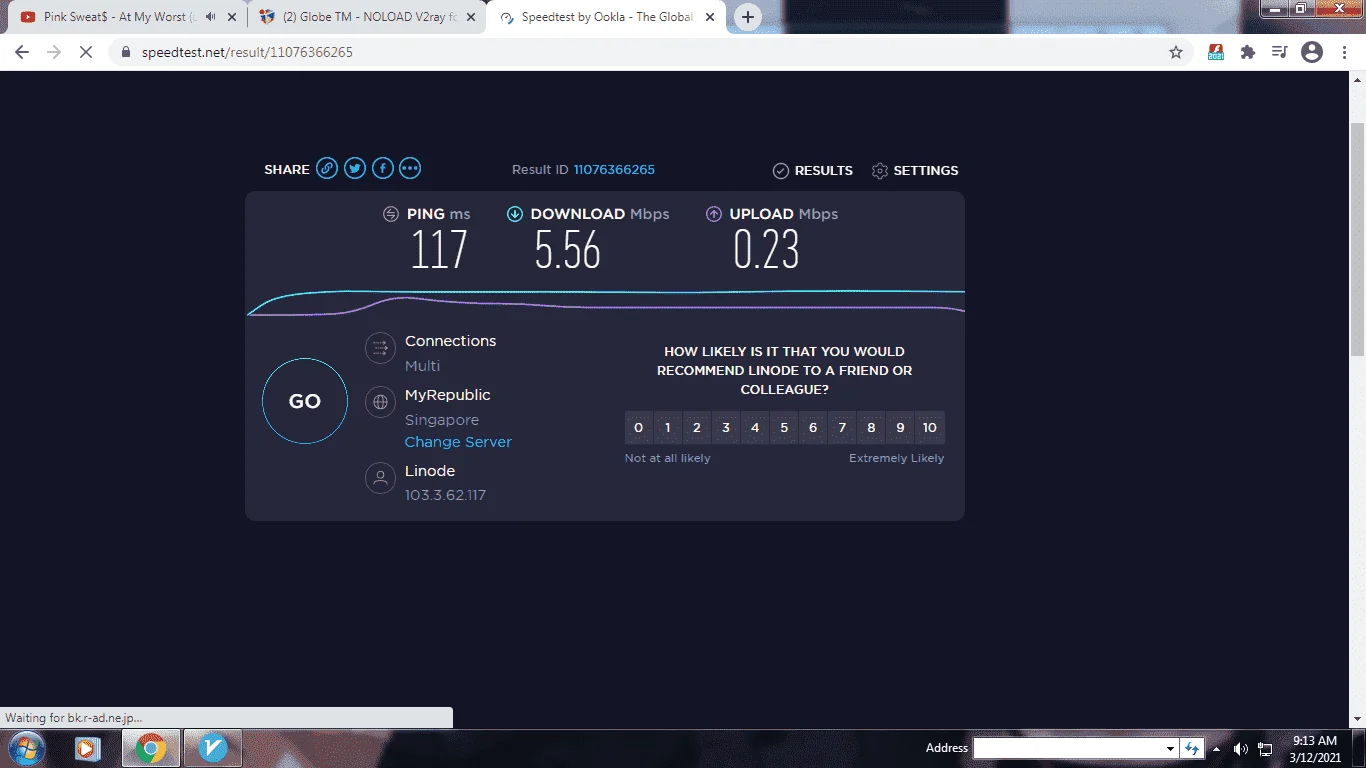Open Chrome three-dot menu
Image resolution: width=1366 pixels, height=768 pixels.
click(1344, 52)
